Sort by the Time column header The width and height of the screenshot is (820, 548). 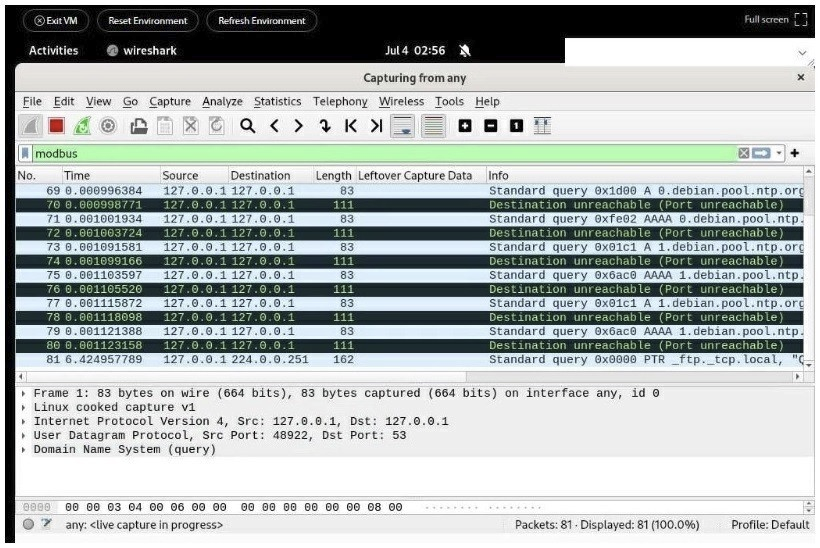pyautogui.click(x=111, y=176)
